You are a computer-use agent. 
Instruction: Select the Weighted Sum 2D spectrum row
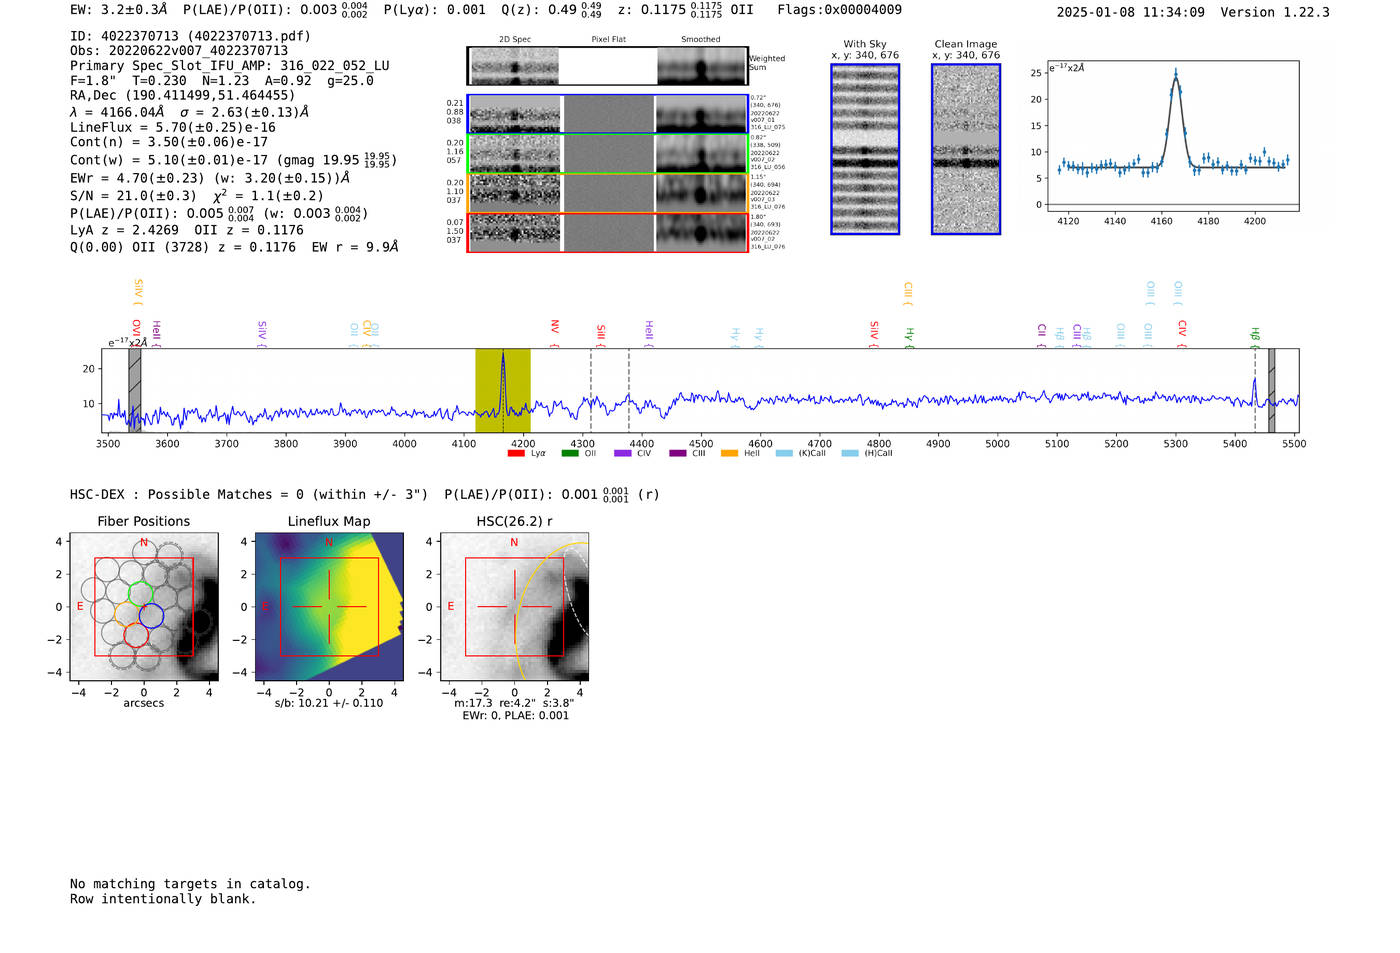[x=607, y=66]
